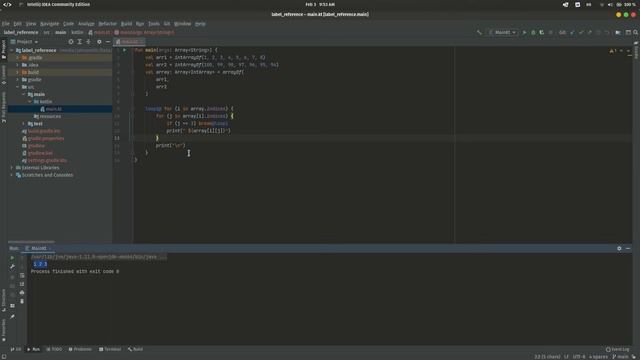Open the Build tool window button at bottom
Image resolution: width=640 pixels, height=360 pixels.
[x=136, y=349]
